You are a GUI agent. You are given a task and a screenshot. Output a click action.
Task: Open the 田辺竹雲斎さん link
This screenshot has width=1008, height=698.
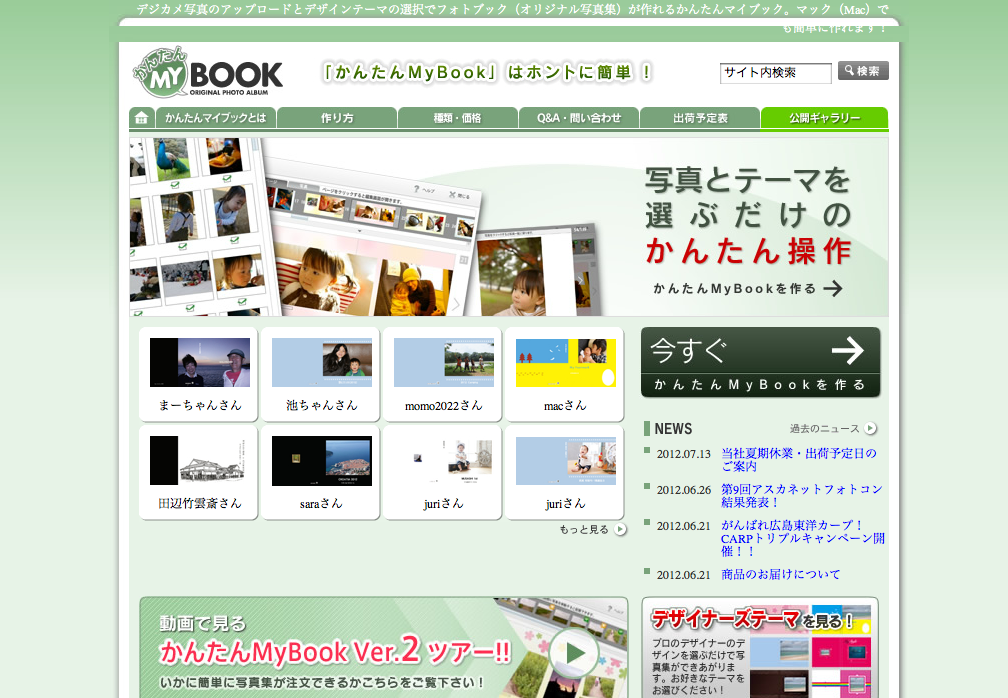(200, 503)
